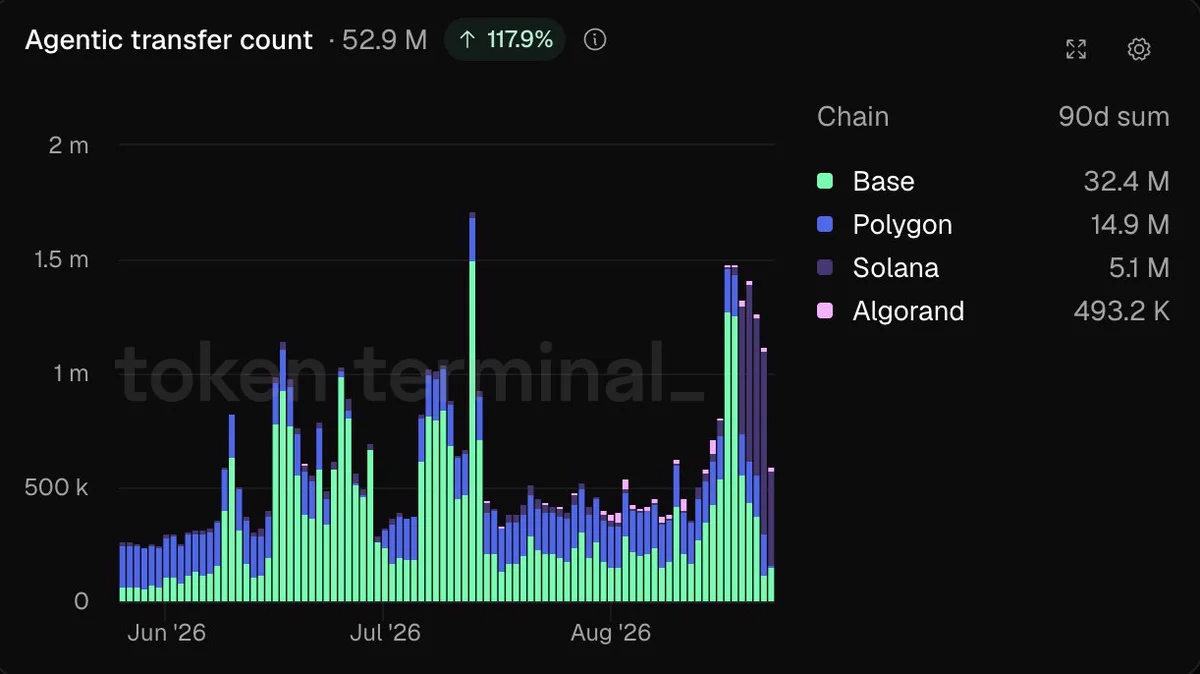The image size is (1200, 674).
Task: Click the 52.9 M total value
Action: (386, 40)
